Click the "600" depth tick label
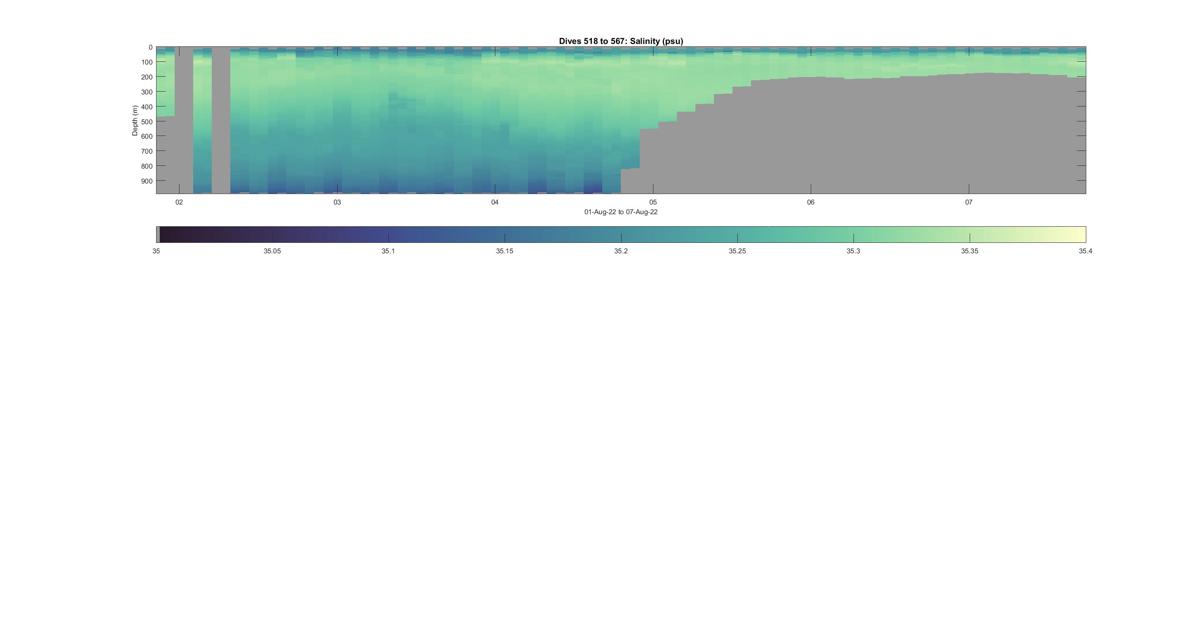The height and width of the screenshot is (622, 1200). [x=147, y=136]
